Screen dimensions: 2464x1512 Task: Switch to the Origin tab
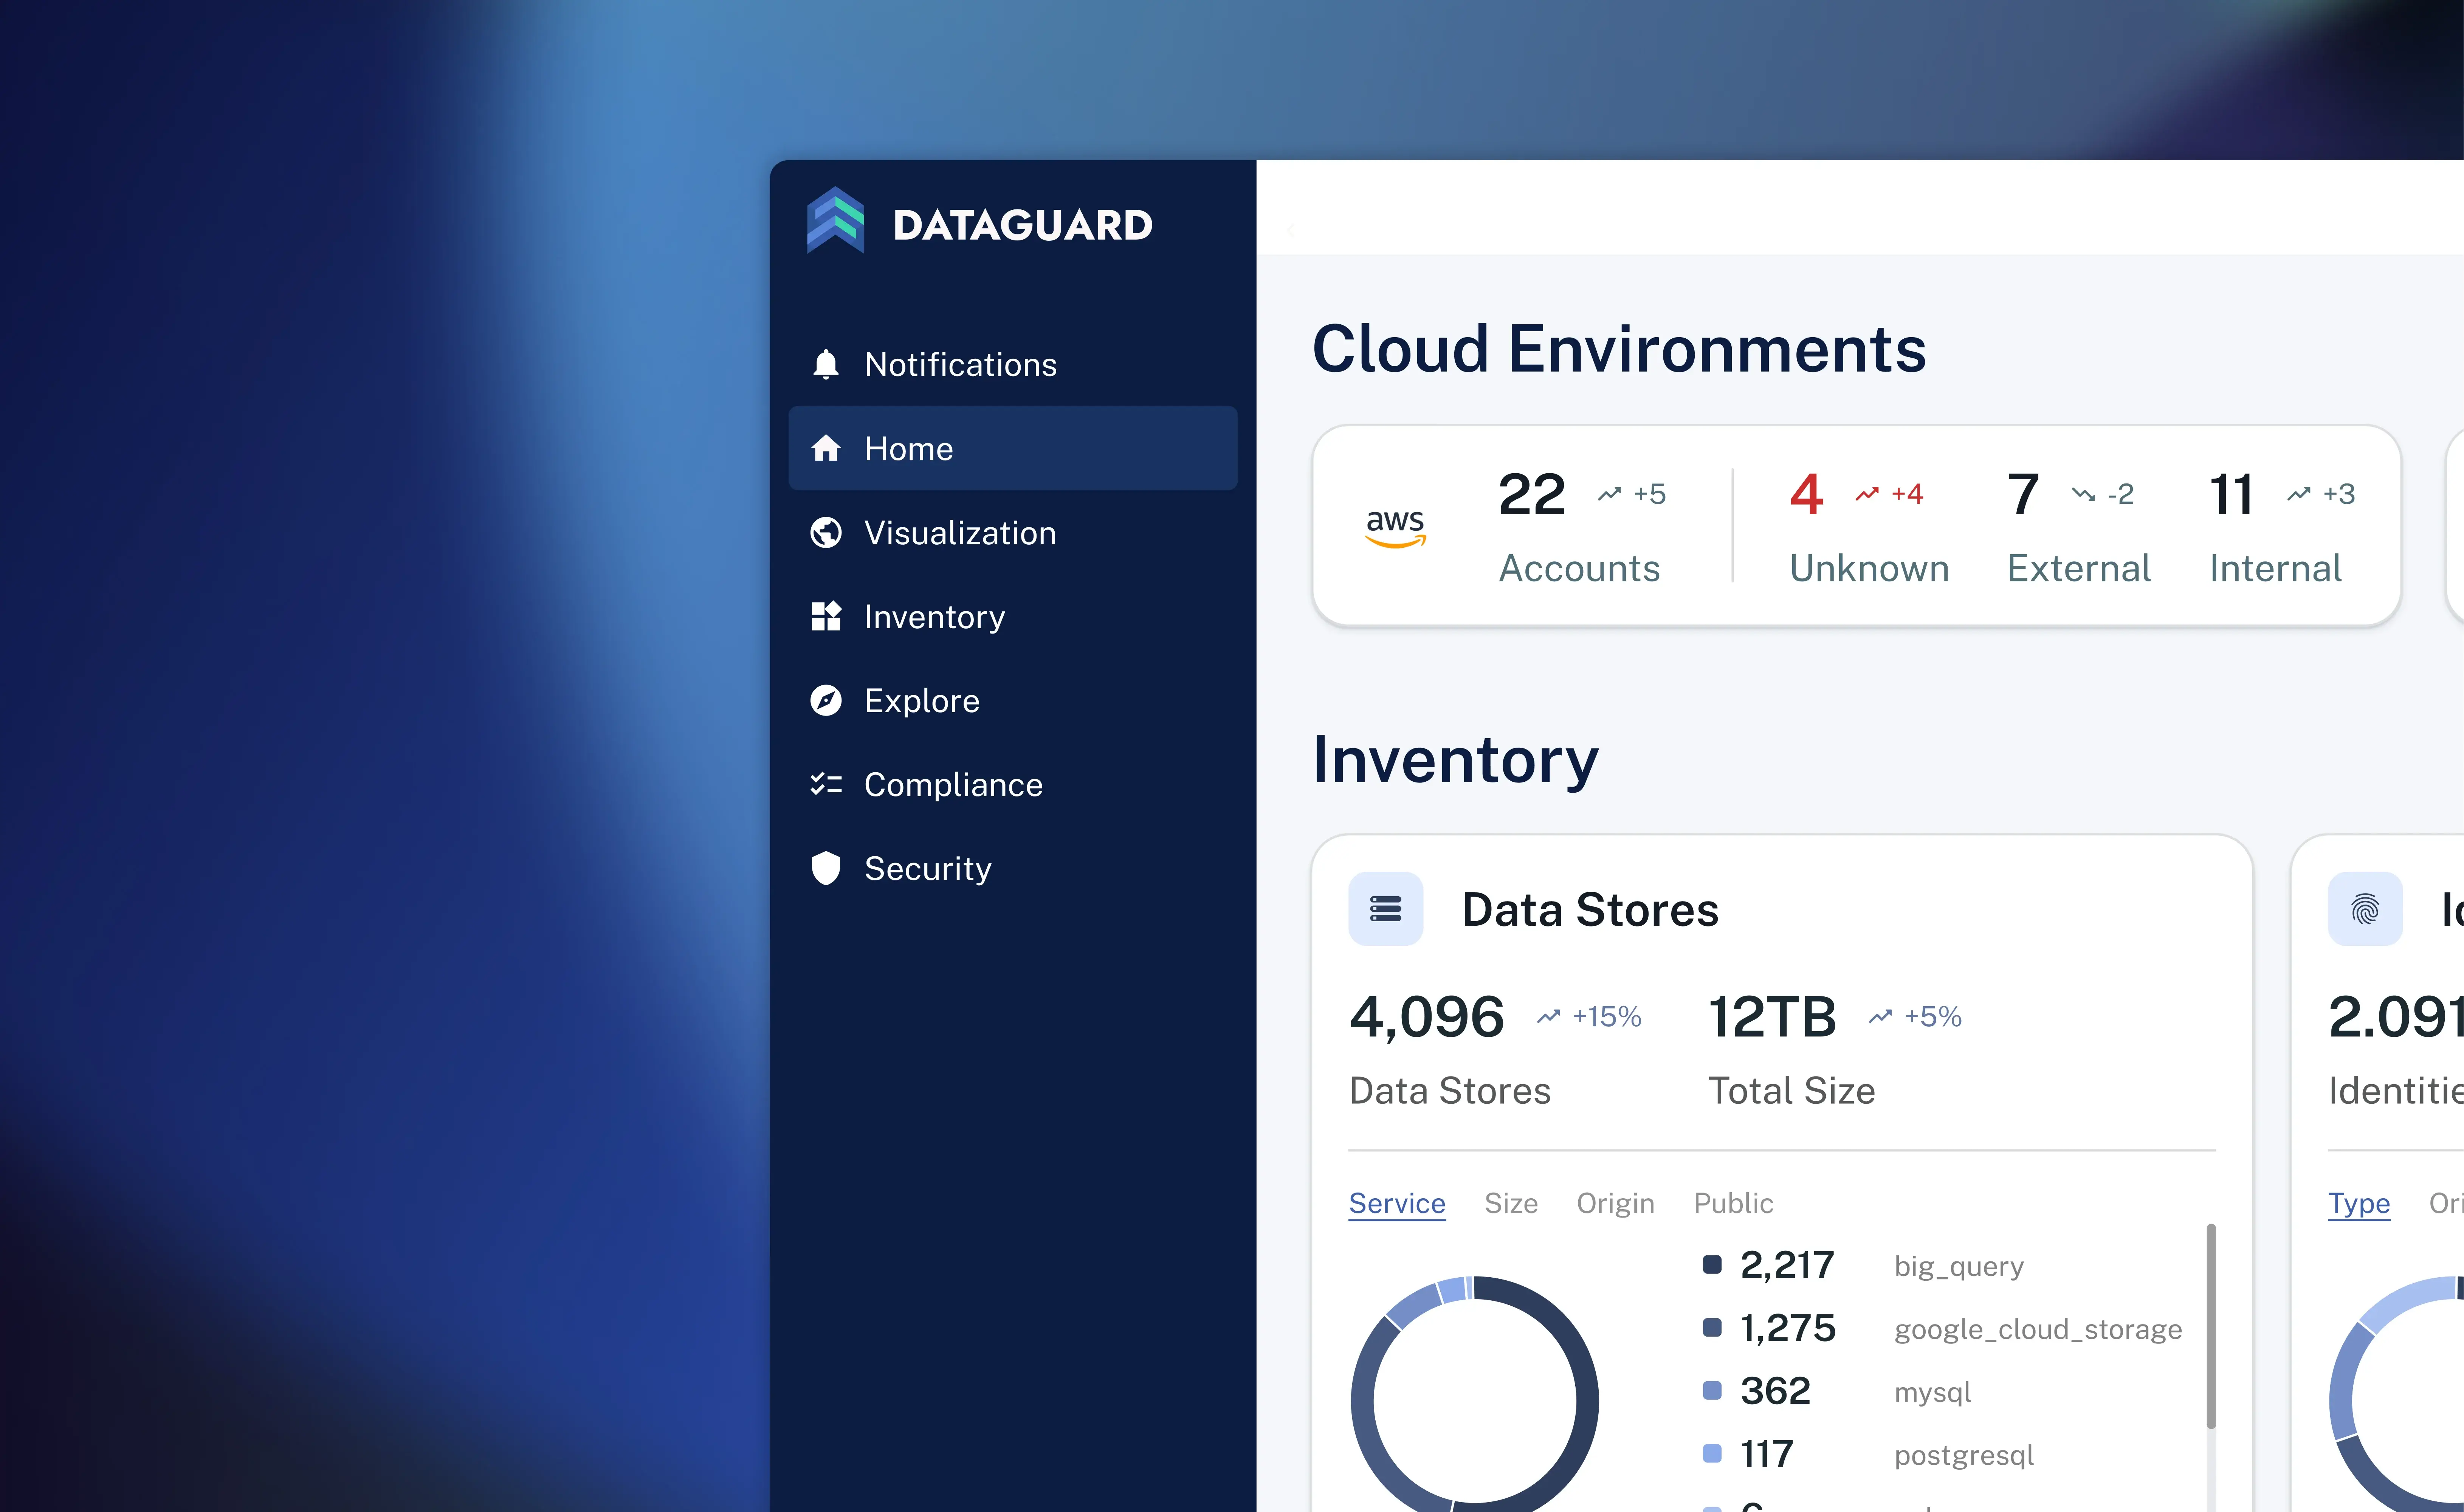1615,1203
